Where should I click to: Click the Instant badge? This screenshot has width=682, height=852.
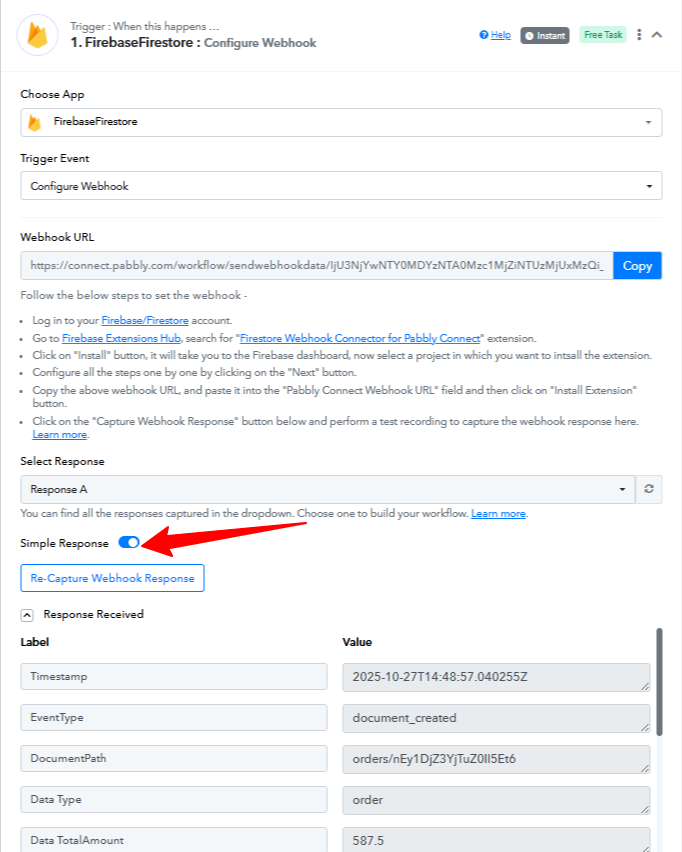545,35
